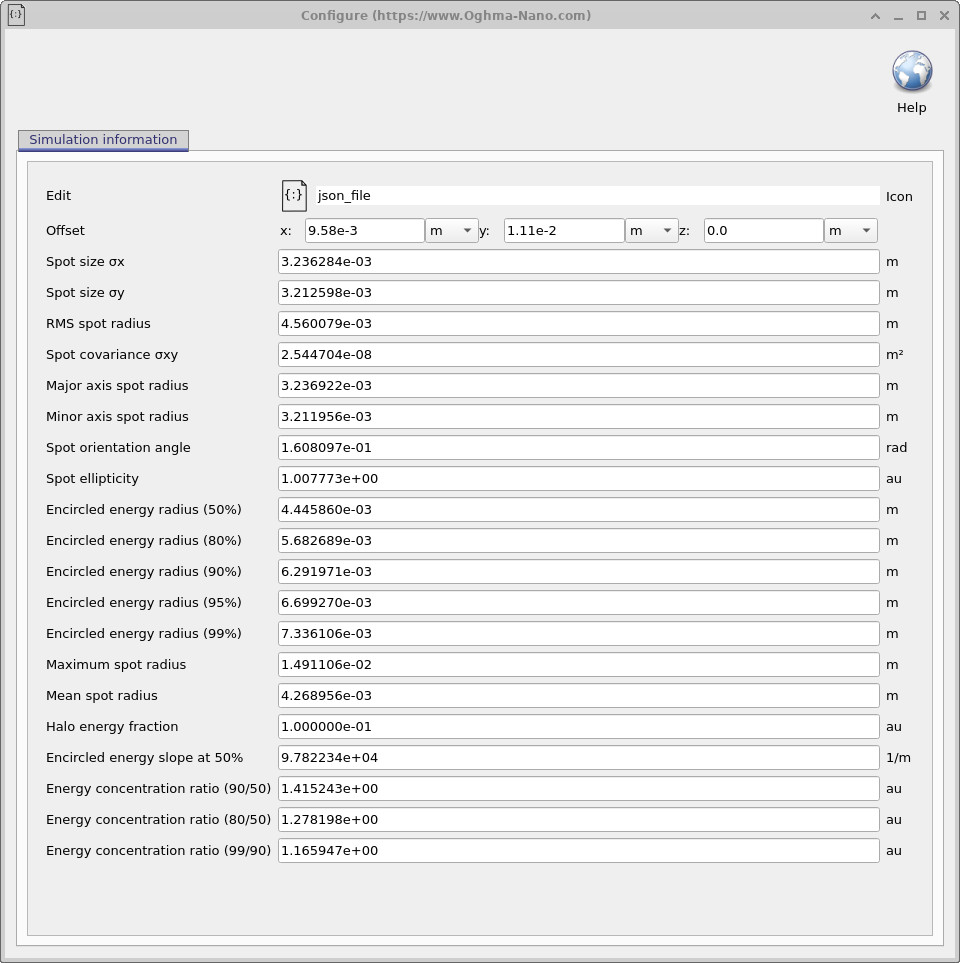Select the Maximum spot radius field

[x=577, y=664]
